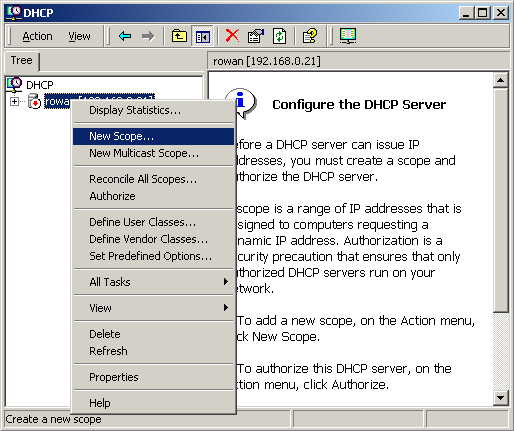
Task: Click the green Refresh toolbar icon
Action: tap(279, 36)
